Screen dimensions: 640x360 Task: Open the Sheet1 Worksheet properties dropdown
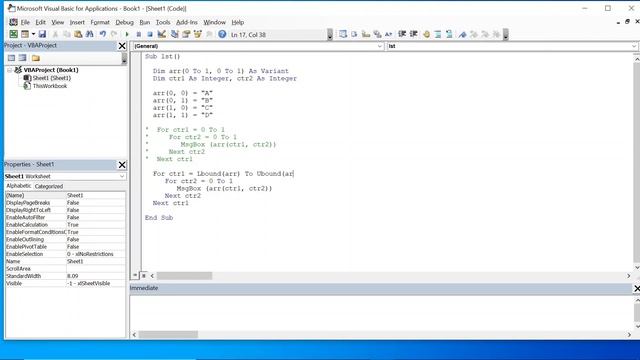pyautogui.click(x=122, y=176)
